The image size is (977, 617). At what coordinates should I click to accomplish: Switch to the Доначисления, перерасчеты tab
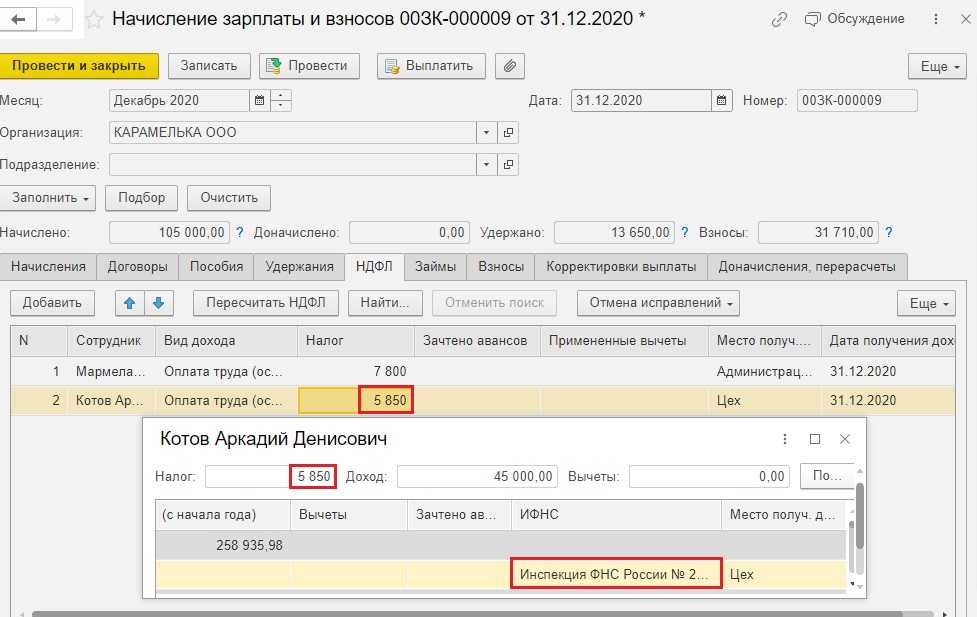click(807, 267)
